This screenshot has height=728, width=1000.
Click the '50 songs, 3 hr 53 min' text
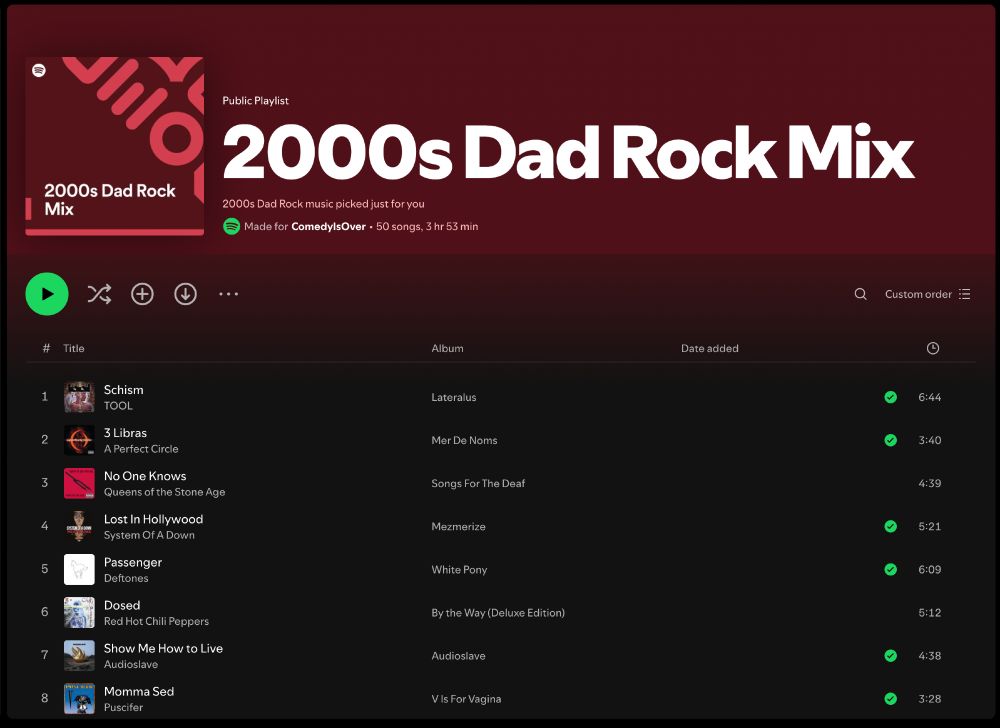(x=427, y=226)
